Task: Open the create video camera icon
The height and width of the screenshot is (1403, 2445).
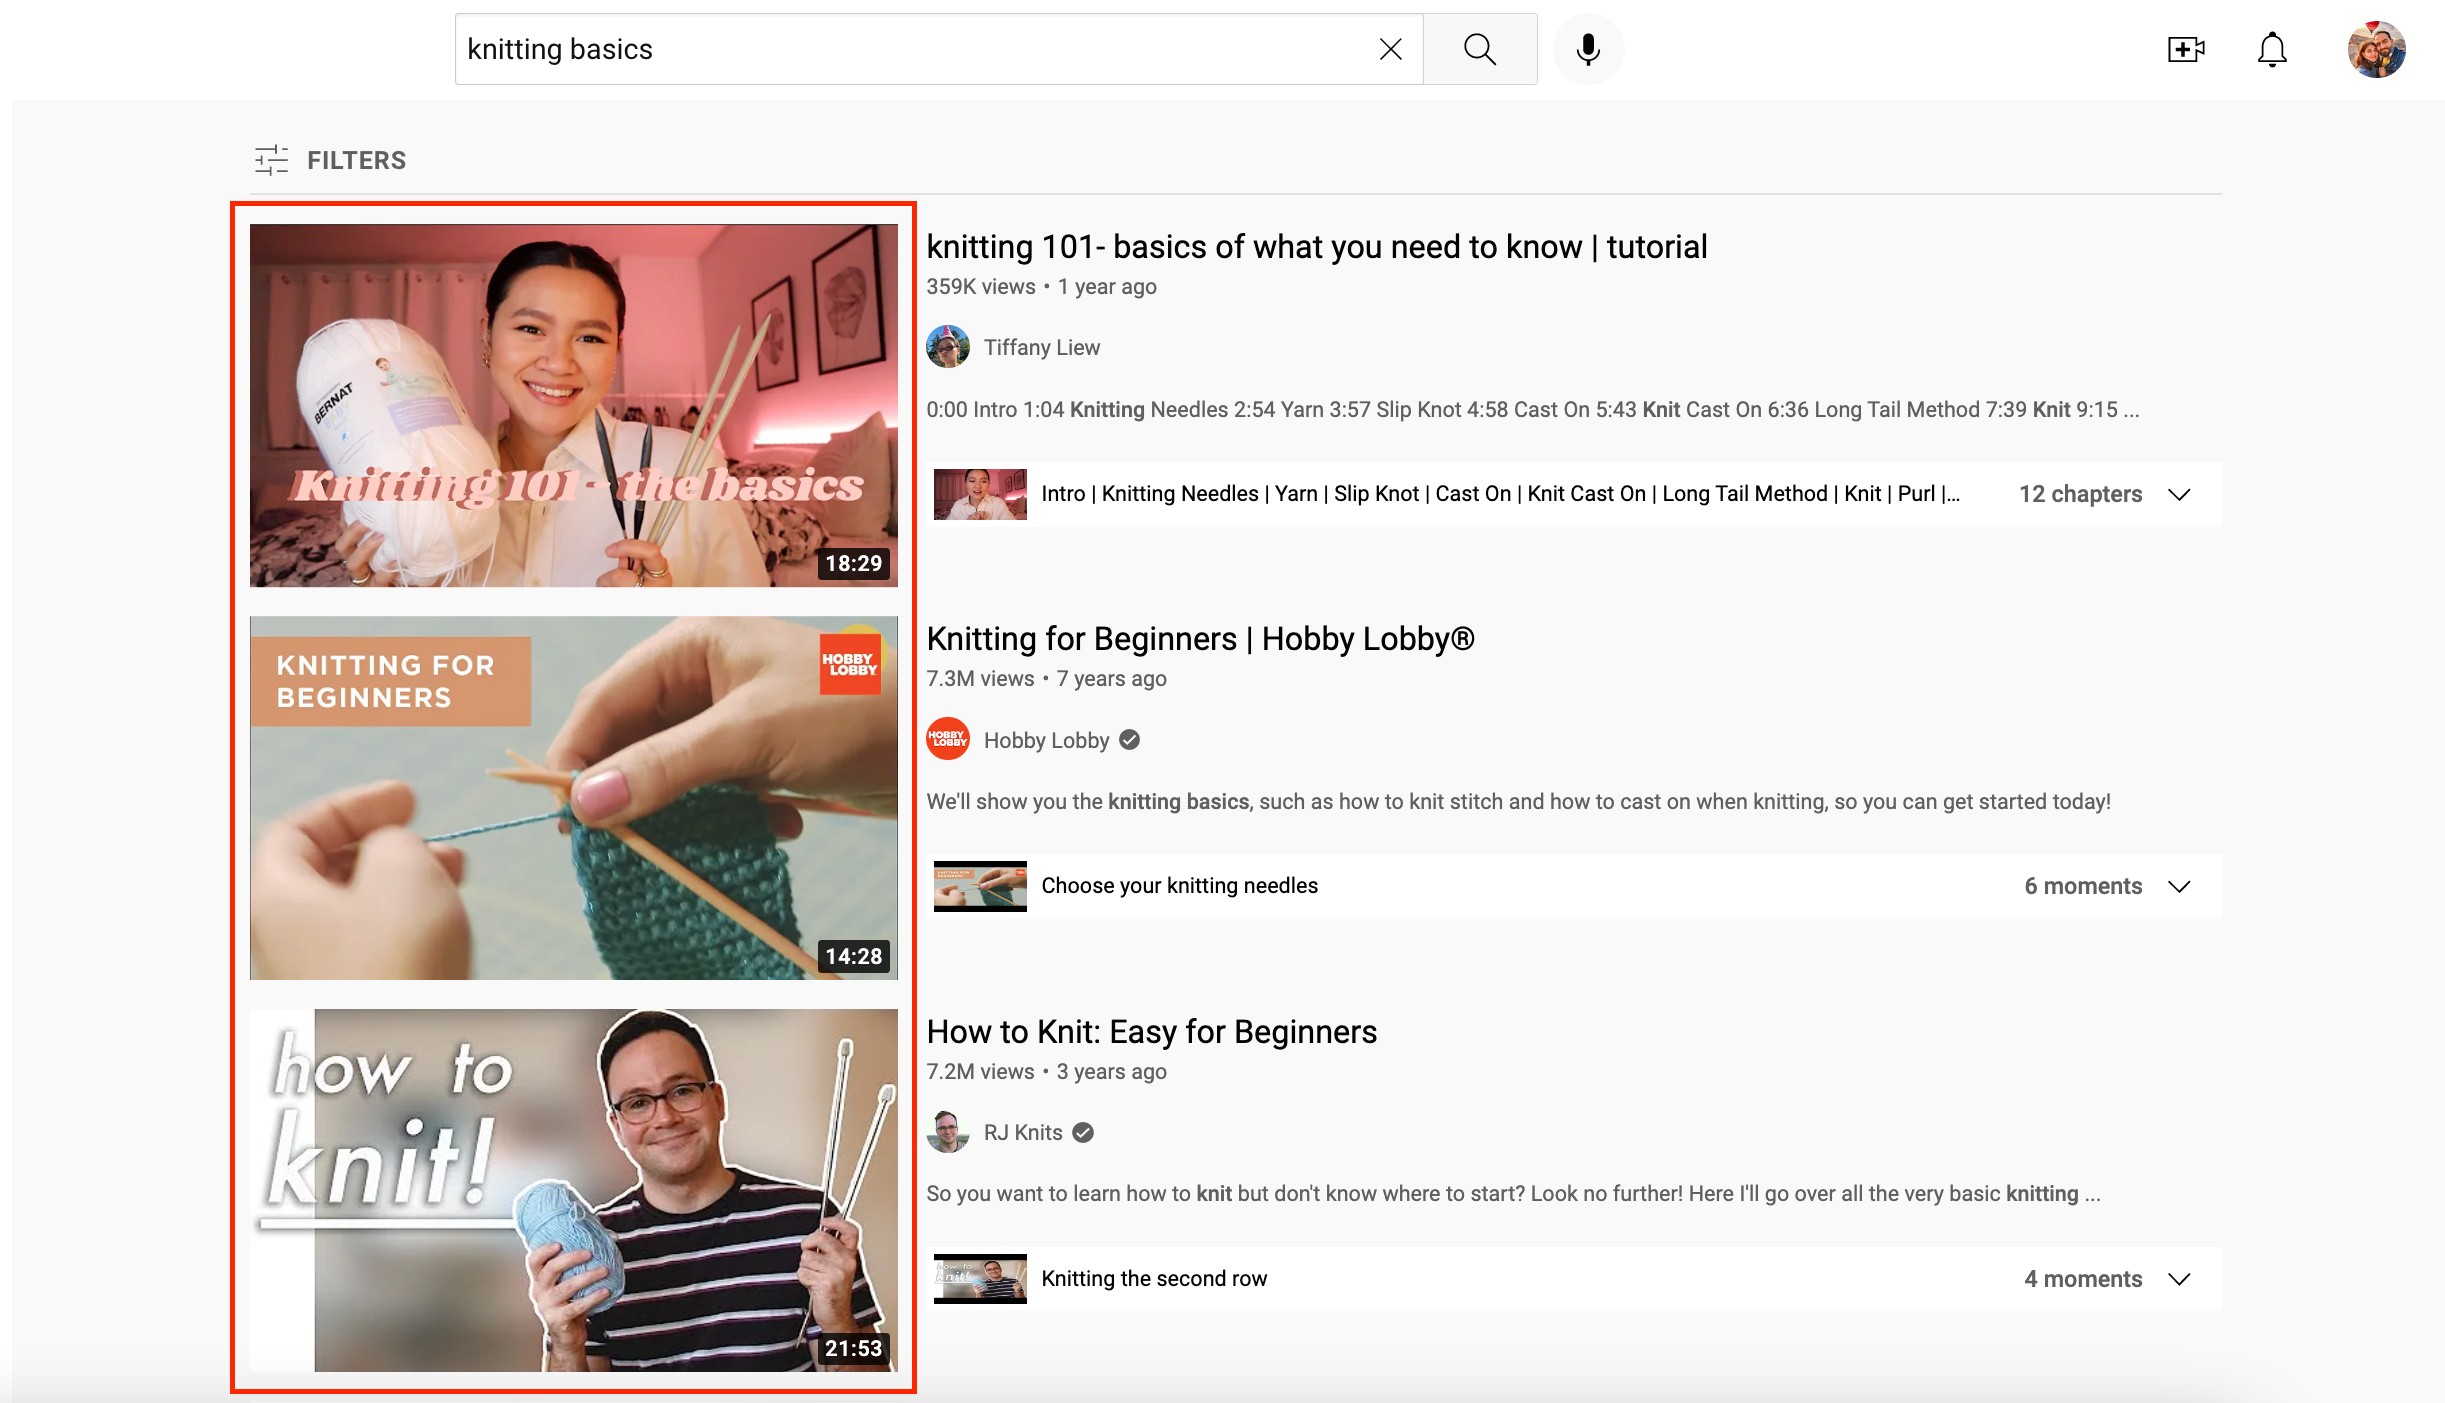Action: point(2186,49)
